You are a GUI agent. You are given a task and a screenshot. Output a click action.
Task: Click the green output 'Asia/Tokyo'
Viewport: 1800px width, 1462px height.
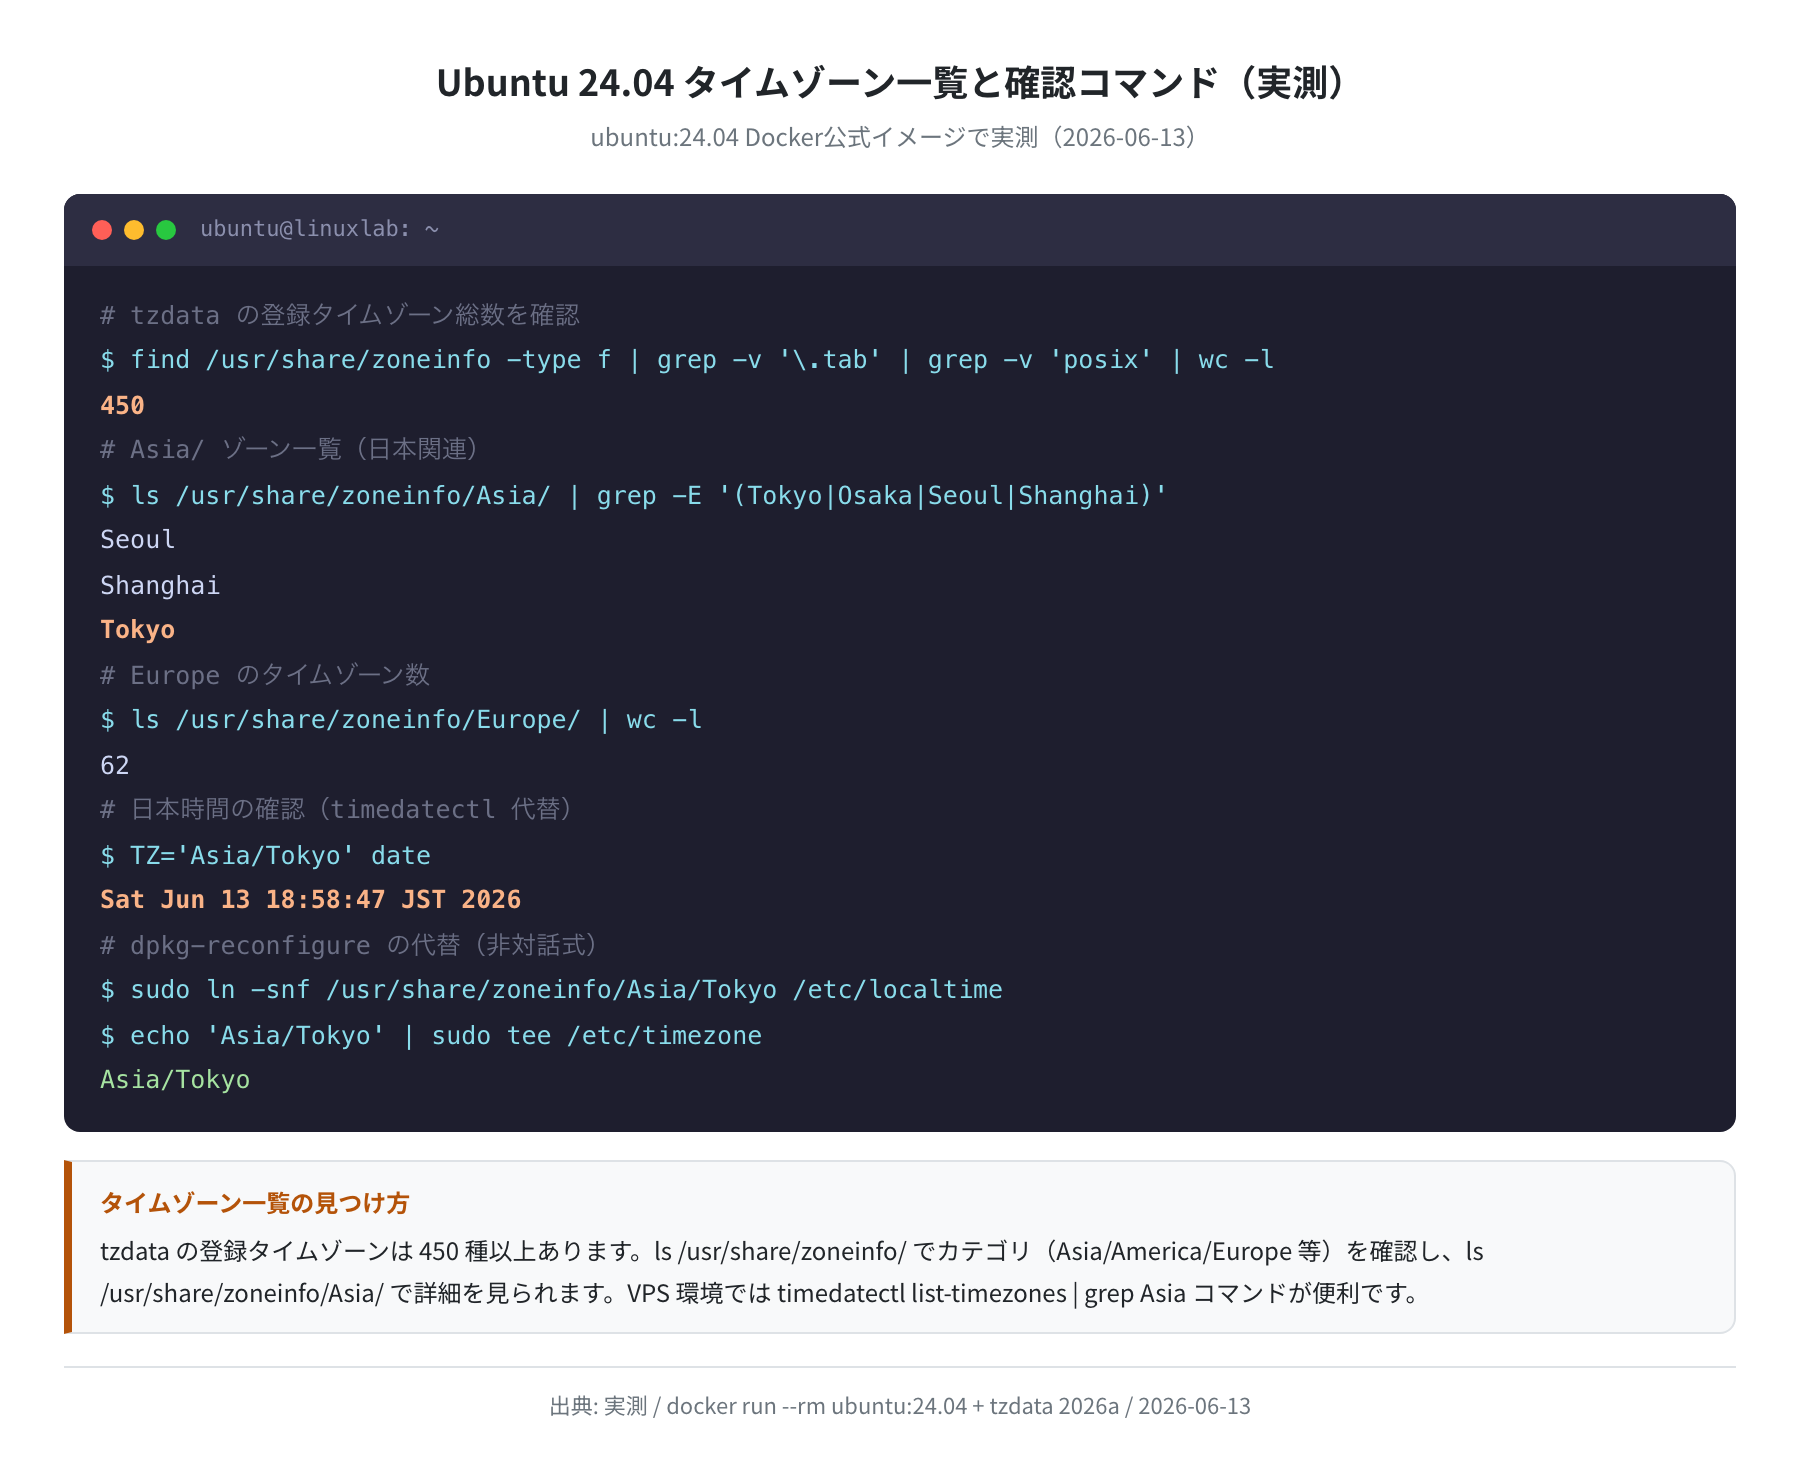175,1080
